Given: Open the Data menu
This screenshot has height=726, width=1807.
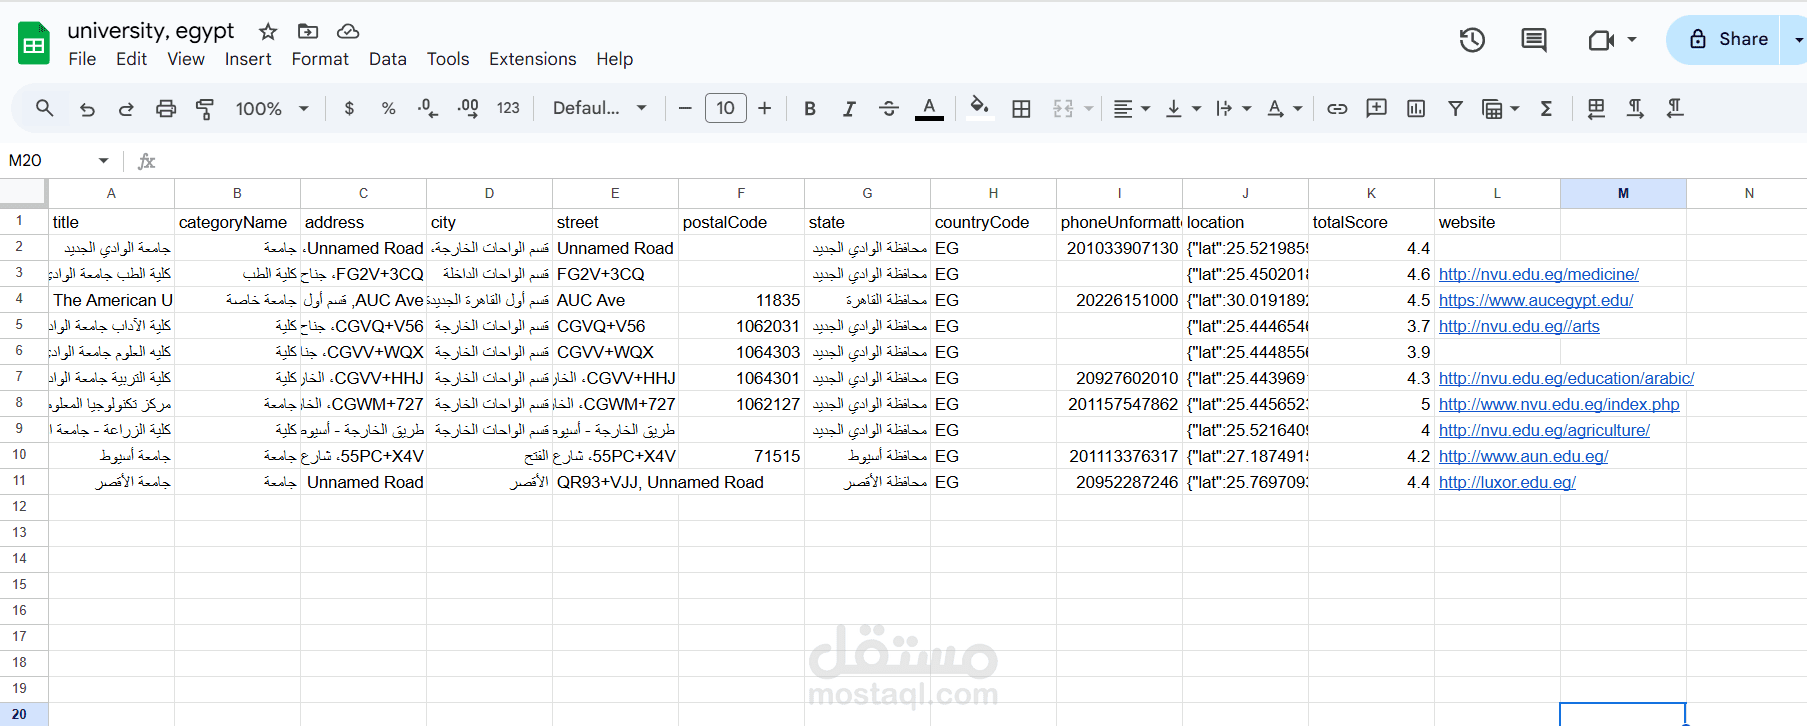Looking at the screenshot, I should 388,59.
